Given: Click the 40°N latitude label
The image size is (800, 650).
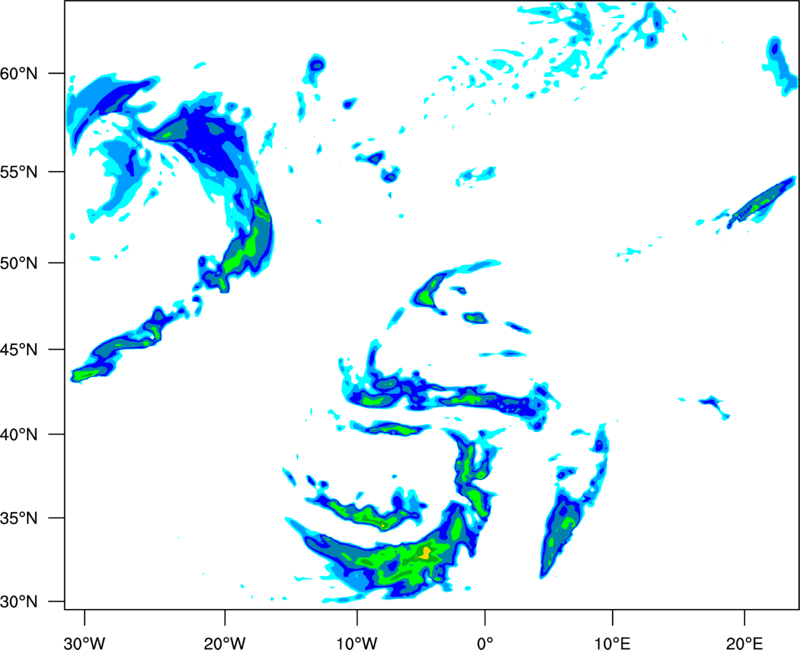Looking at the screenshot, I should [19, 435].
